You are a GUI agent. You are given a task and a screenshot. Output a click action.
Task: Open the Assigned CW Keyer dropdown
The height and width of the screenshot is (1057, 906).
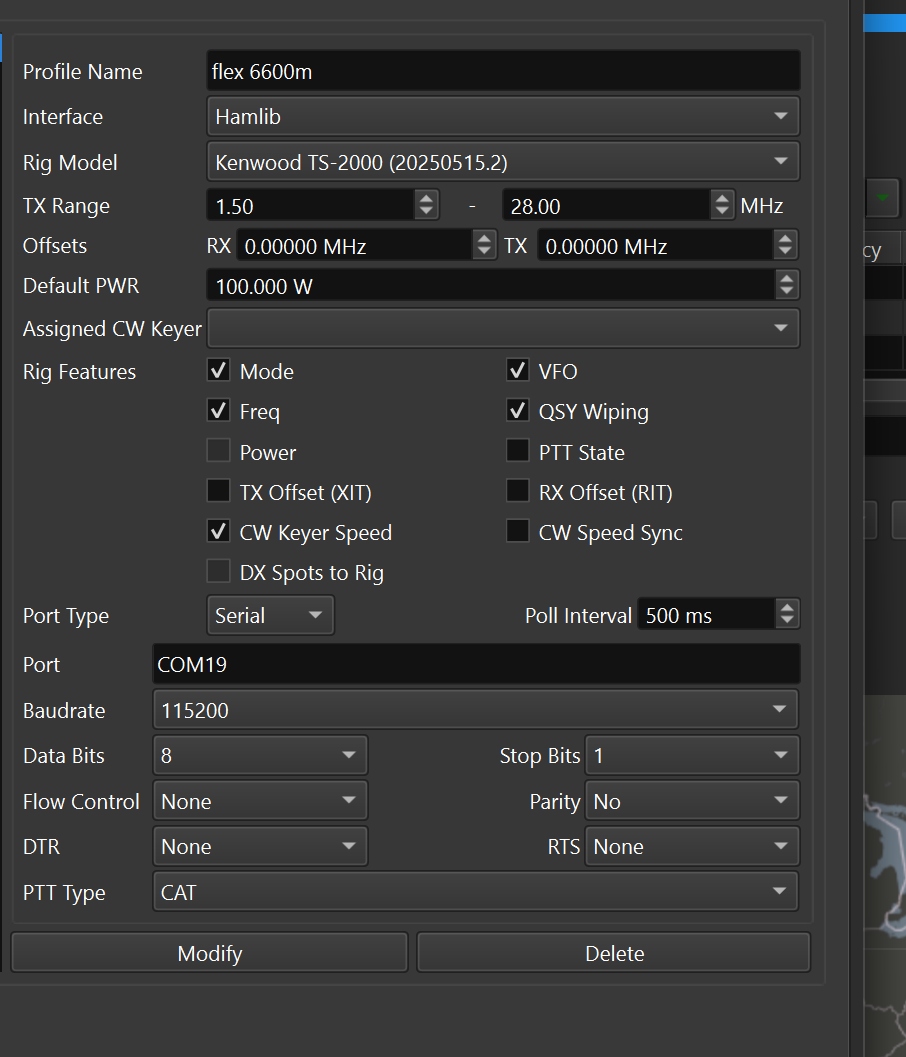coord(503,328)
